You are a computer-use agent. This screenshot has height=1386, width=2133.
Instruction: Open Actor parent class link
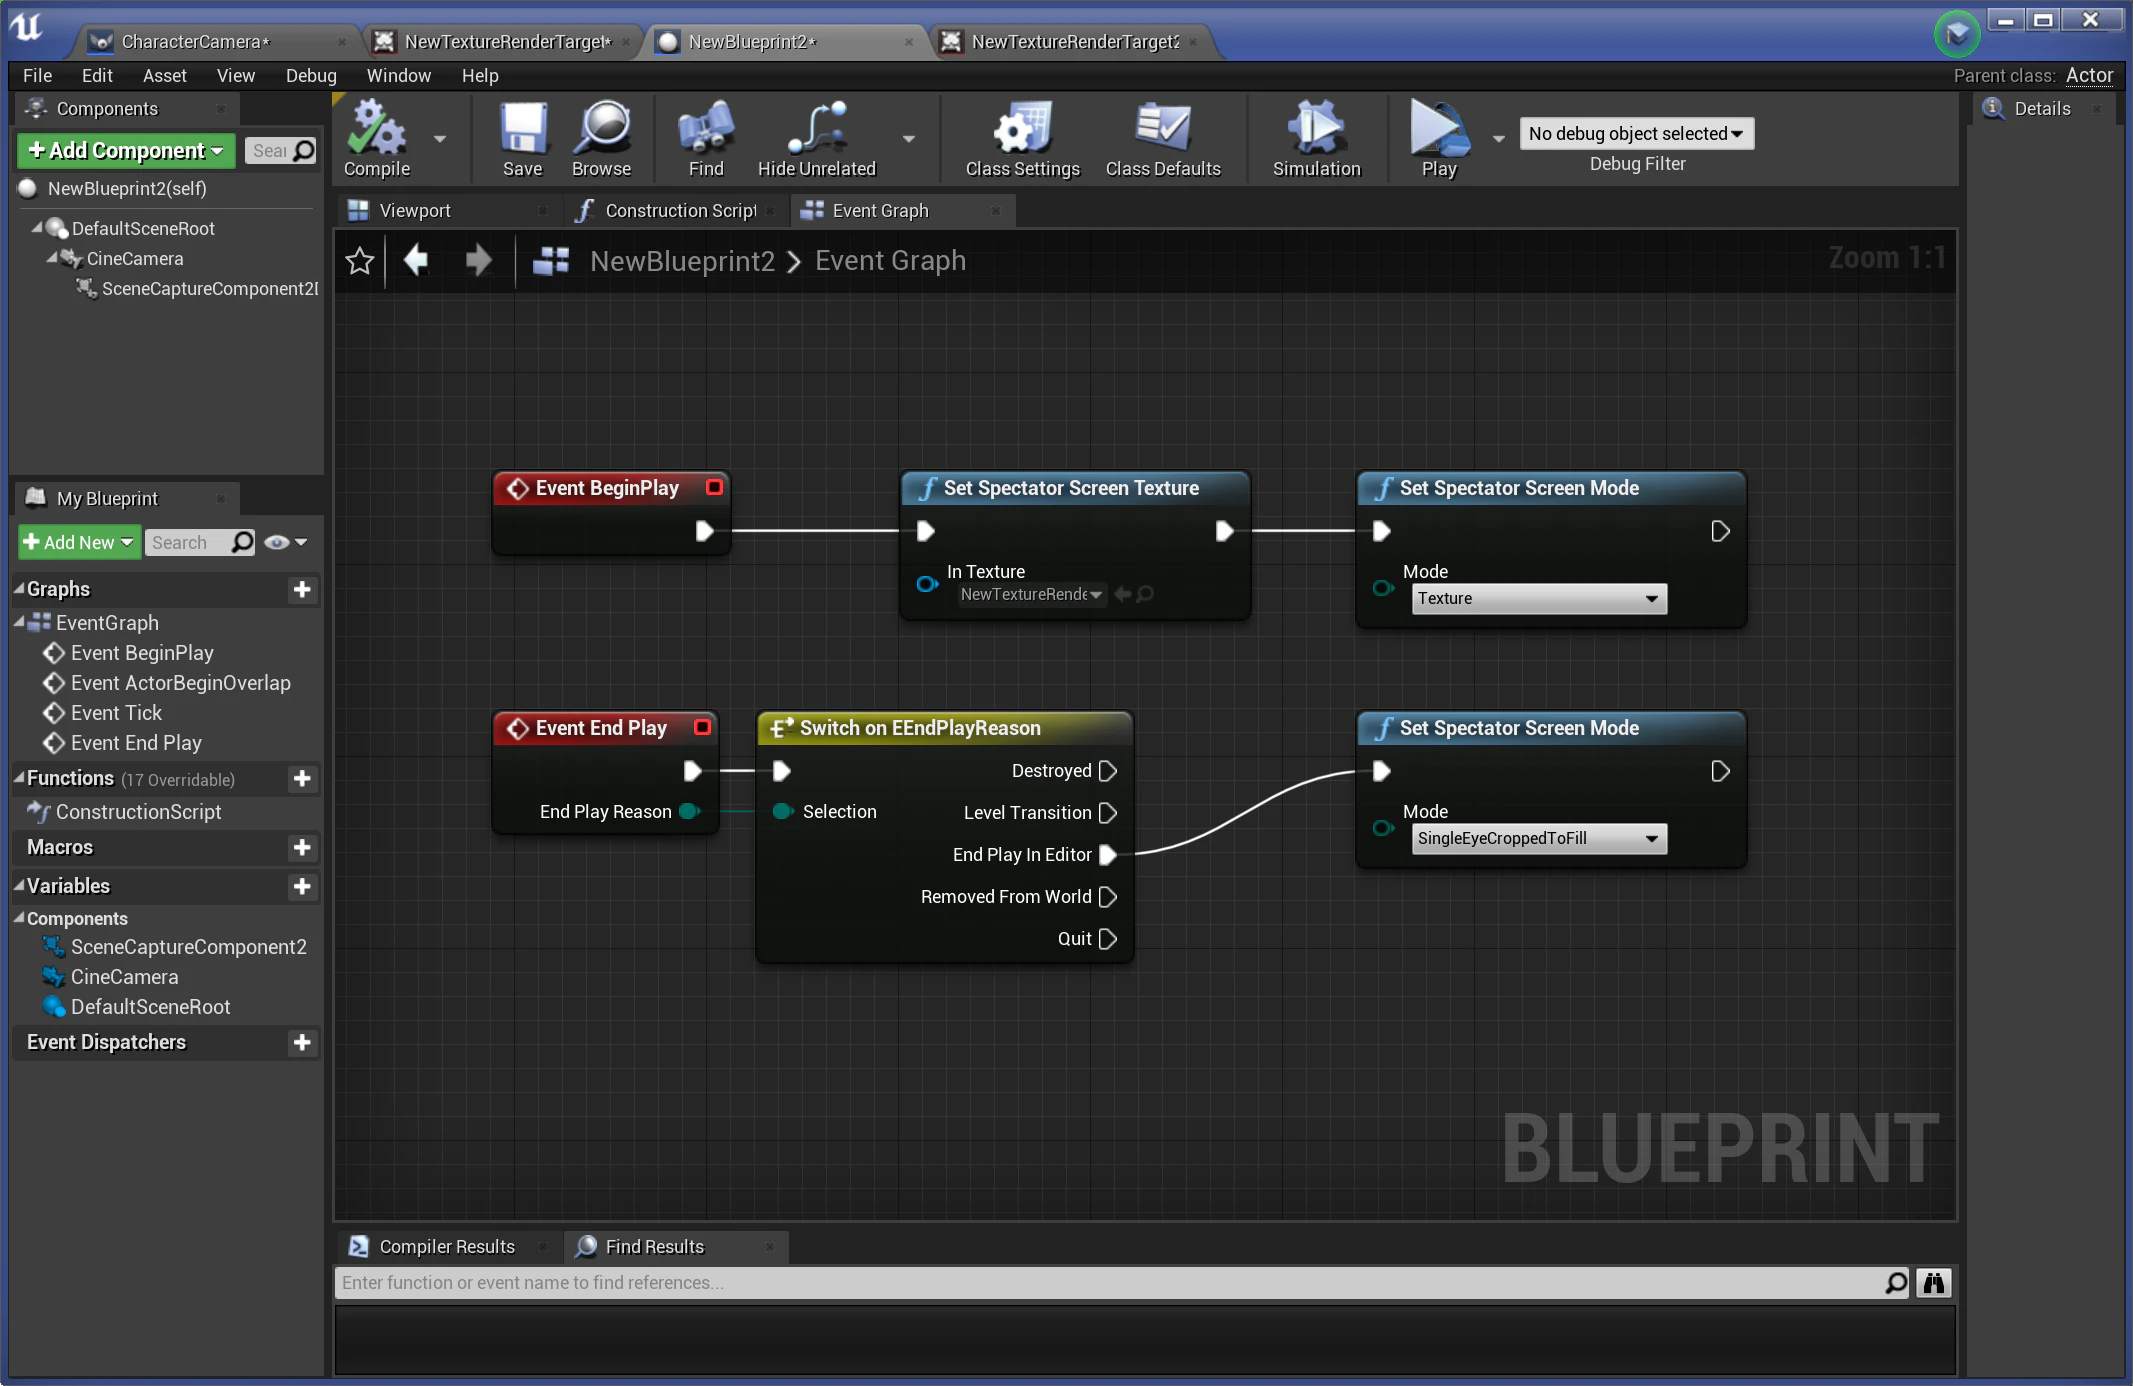pos(2089,76)
